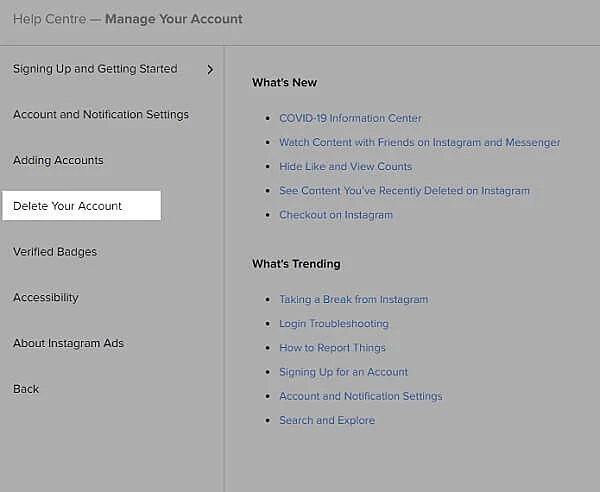Image resolution: width=600 pixels, height=492 pixels.
Task: Click Hide Like and View Counts link
Action: (345, 167)
